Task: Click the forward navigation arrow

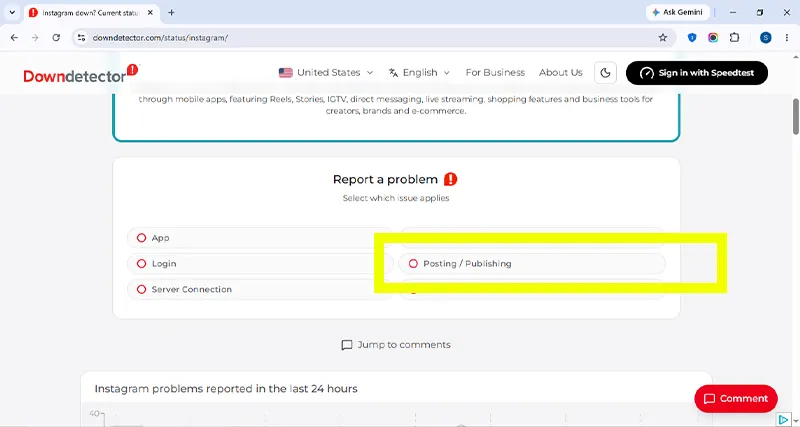Action: tap(35, 38)
